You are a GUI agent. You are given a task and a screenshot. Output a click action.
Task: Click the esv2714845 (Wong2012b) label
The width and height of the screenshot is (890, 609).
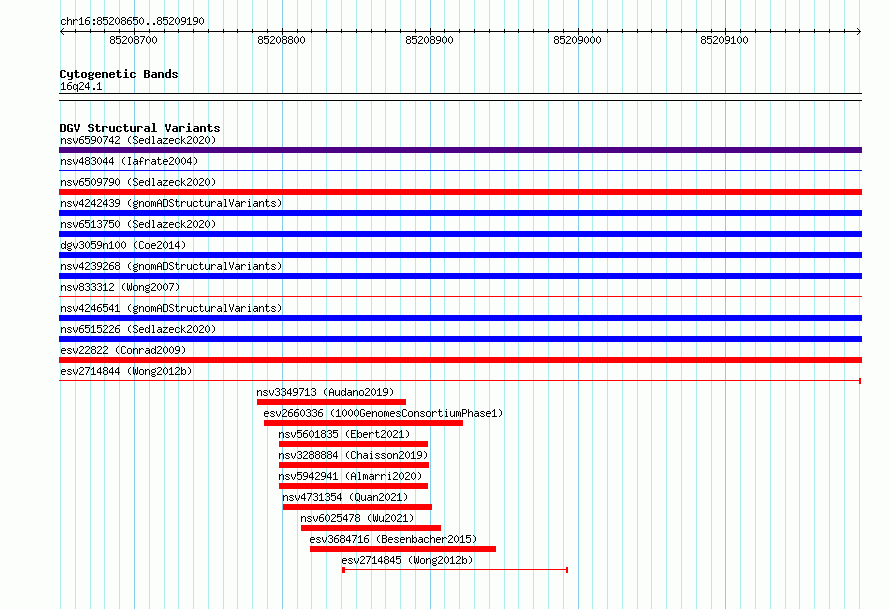click(x=407, y=560)
